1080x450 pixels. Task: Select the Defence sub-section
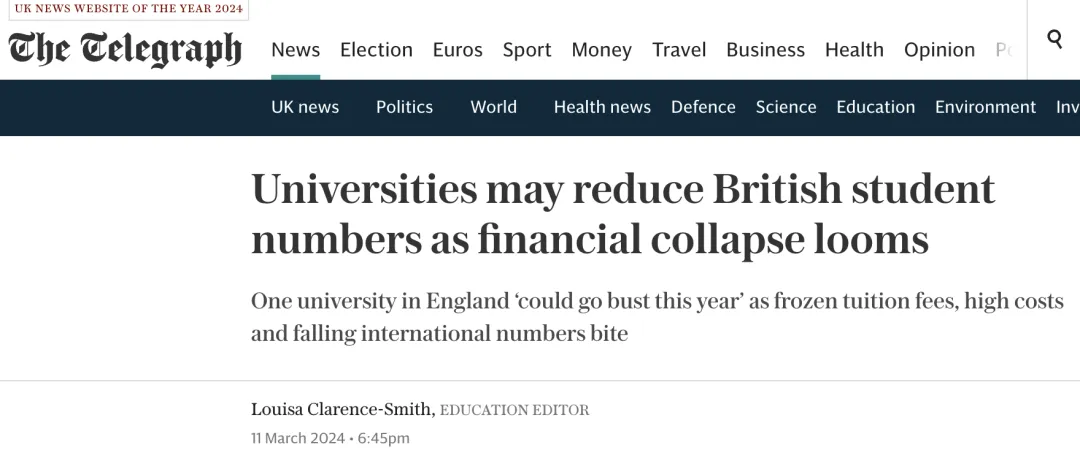coord(703,107)
